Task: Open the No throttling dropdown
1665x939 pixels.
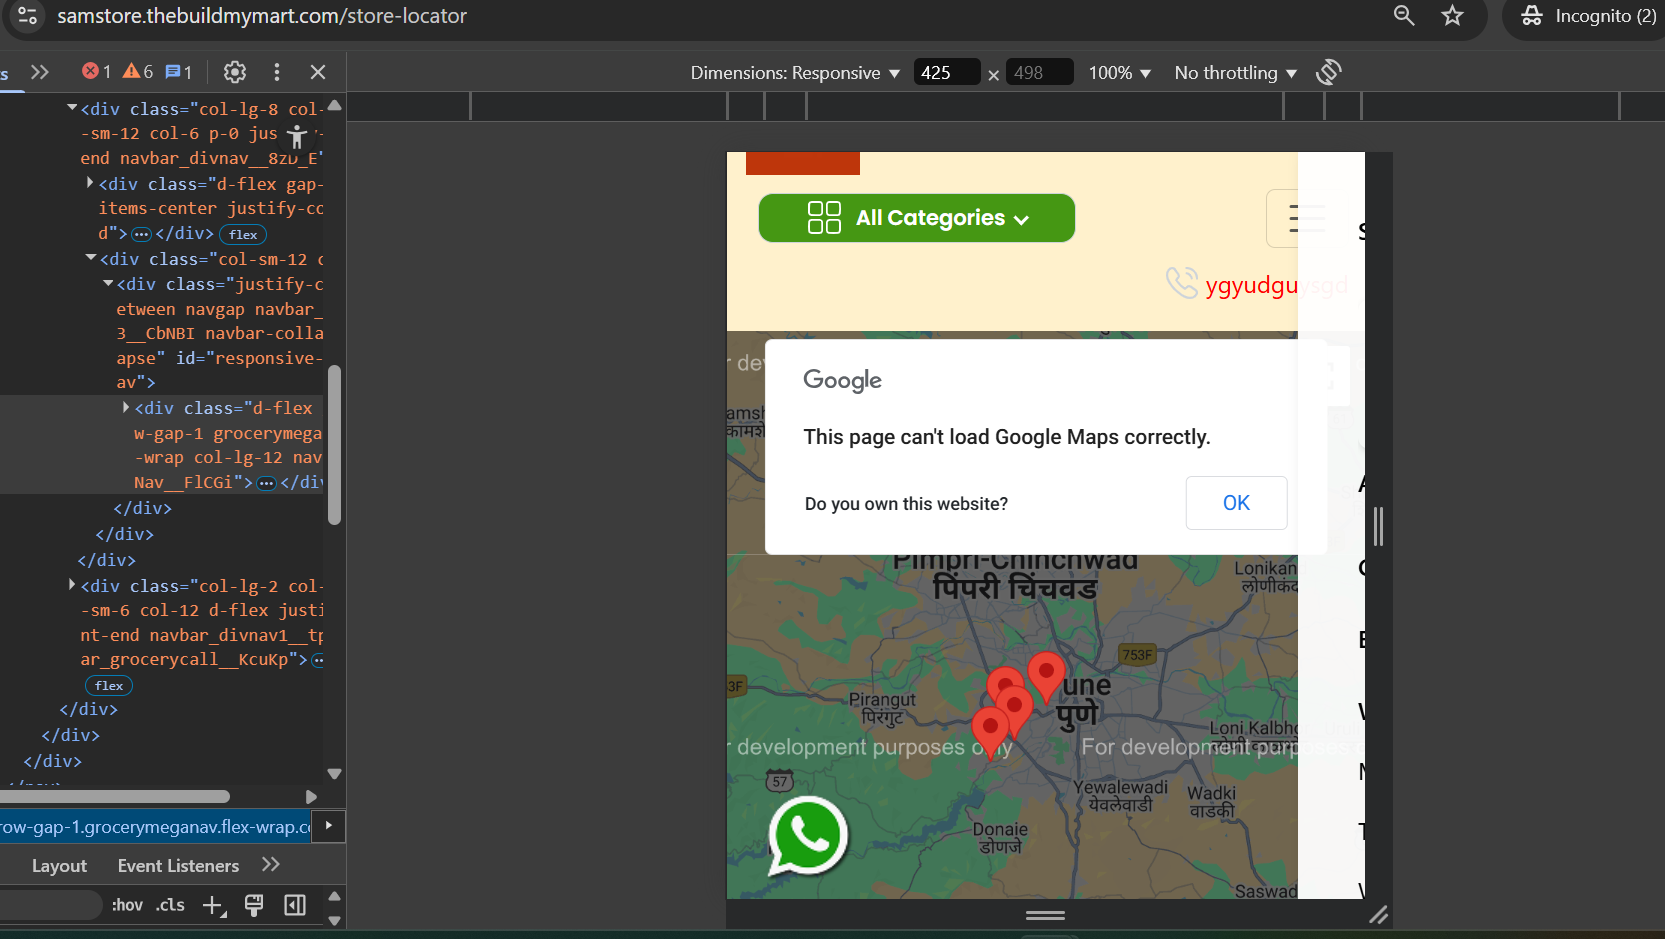Action: [1236, 73]
